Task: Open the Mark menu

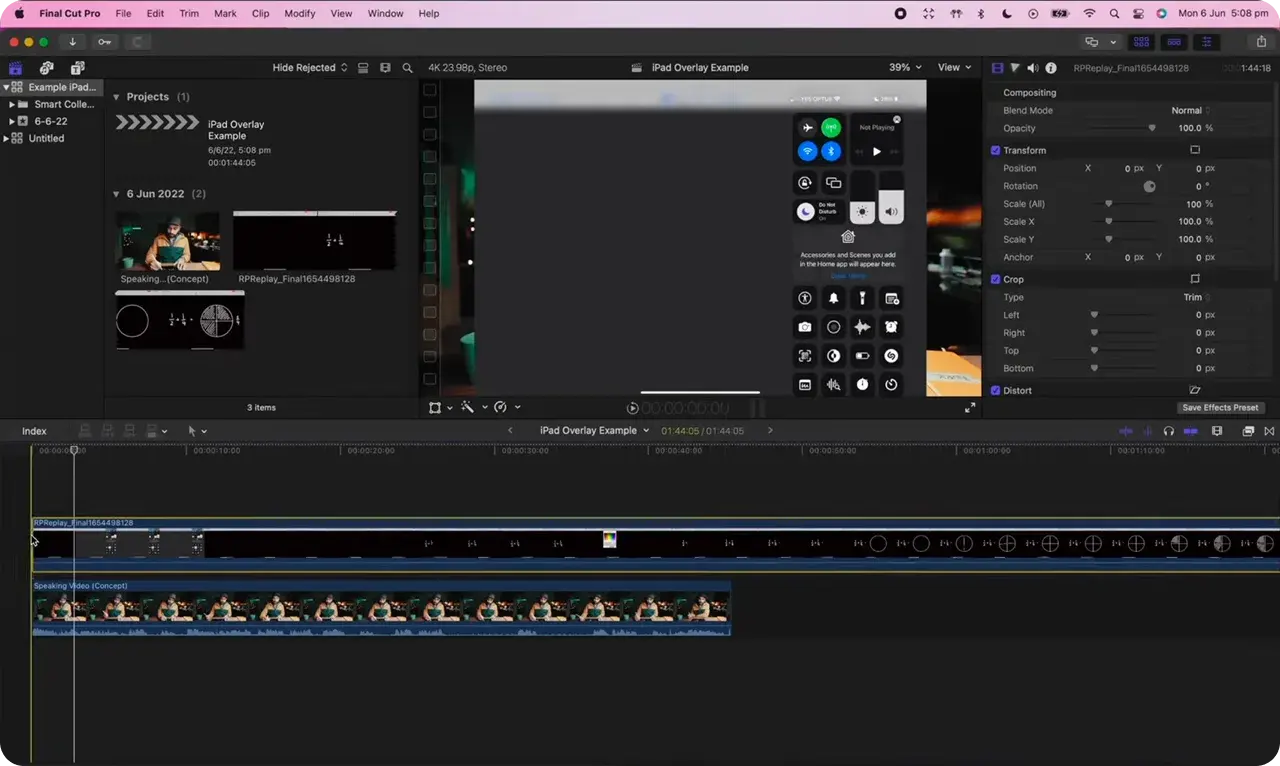Action: point(225,14)
